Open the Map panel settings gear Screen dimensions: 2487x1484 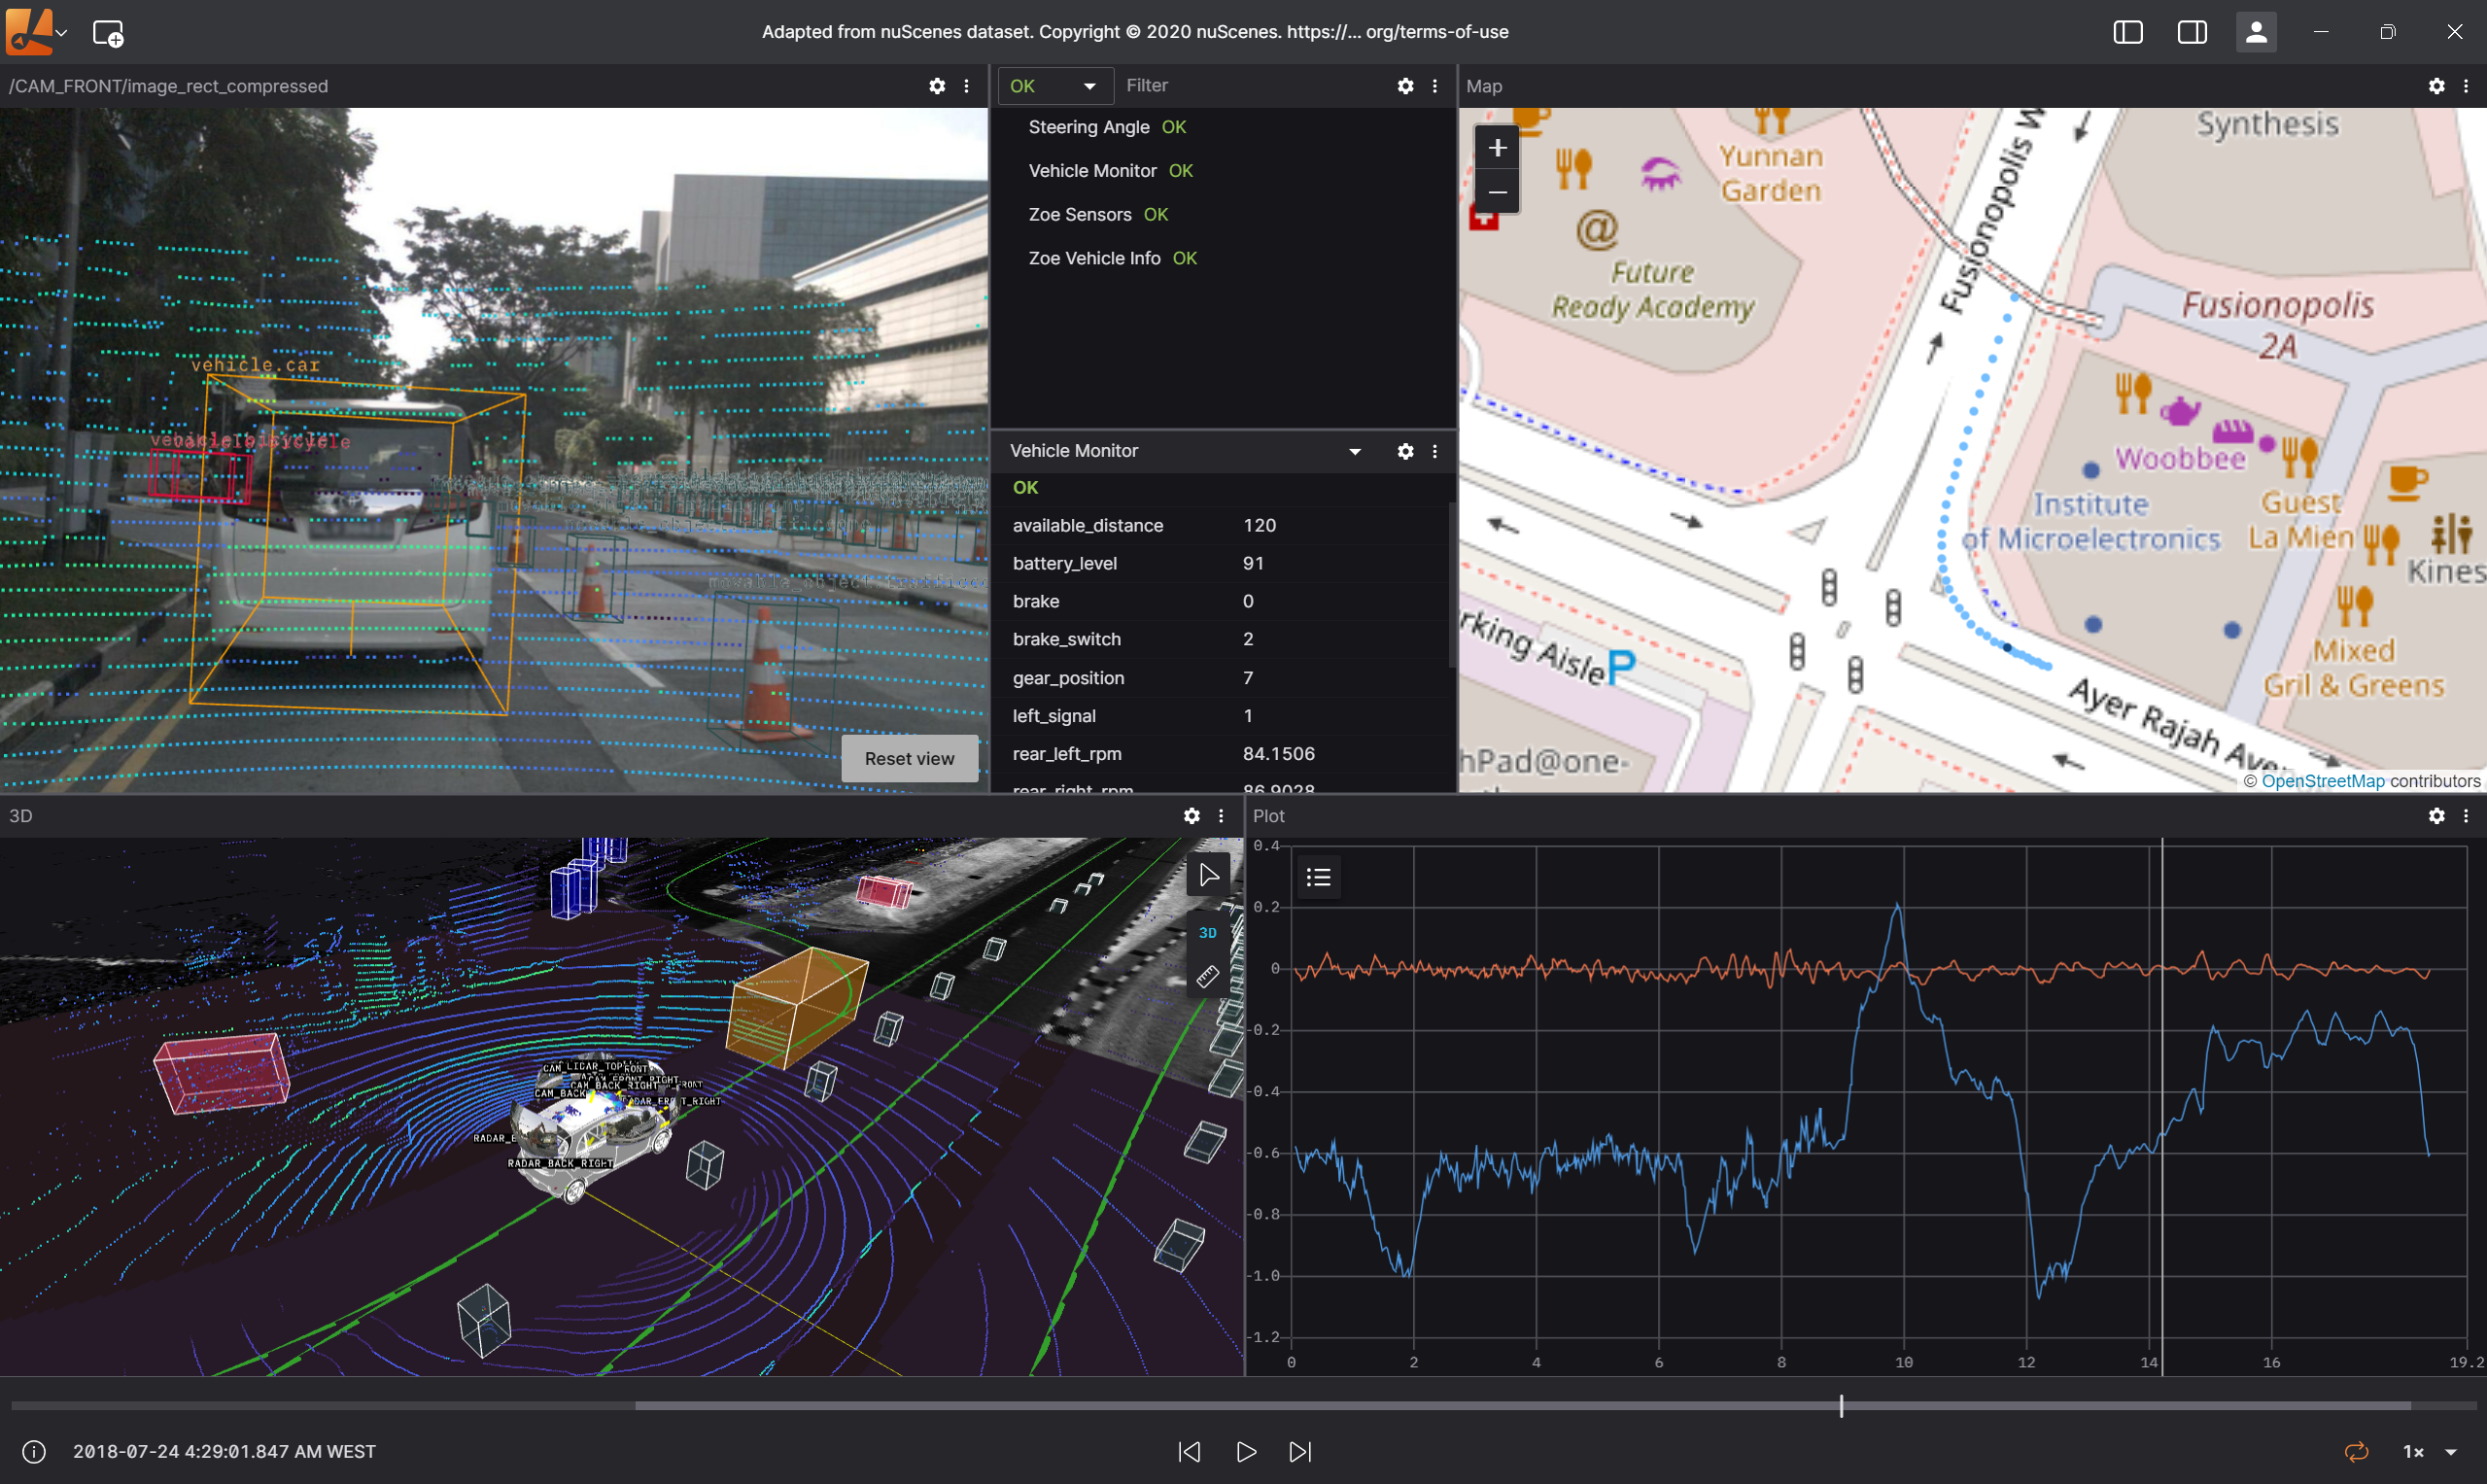click(2436, 86)
